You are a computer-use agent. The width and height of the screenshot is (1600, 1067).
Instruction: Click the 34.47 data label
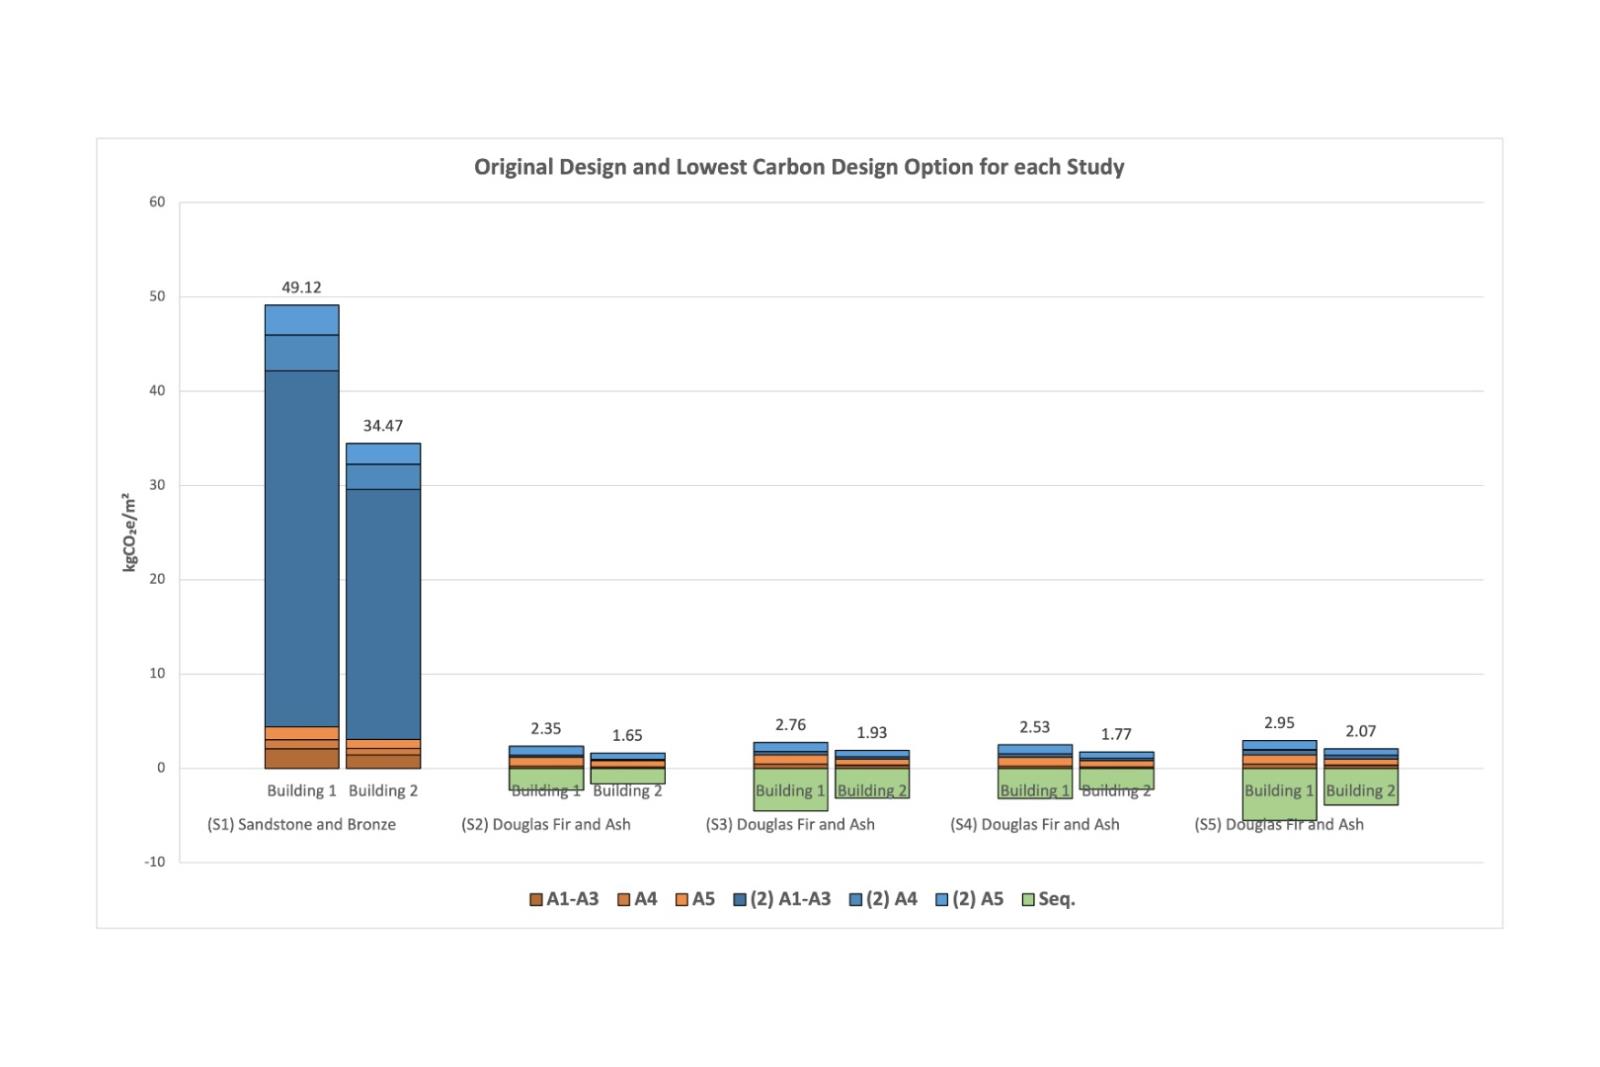click(x=383, y=426)
